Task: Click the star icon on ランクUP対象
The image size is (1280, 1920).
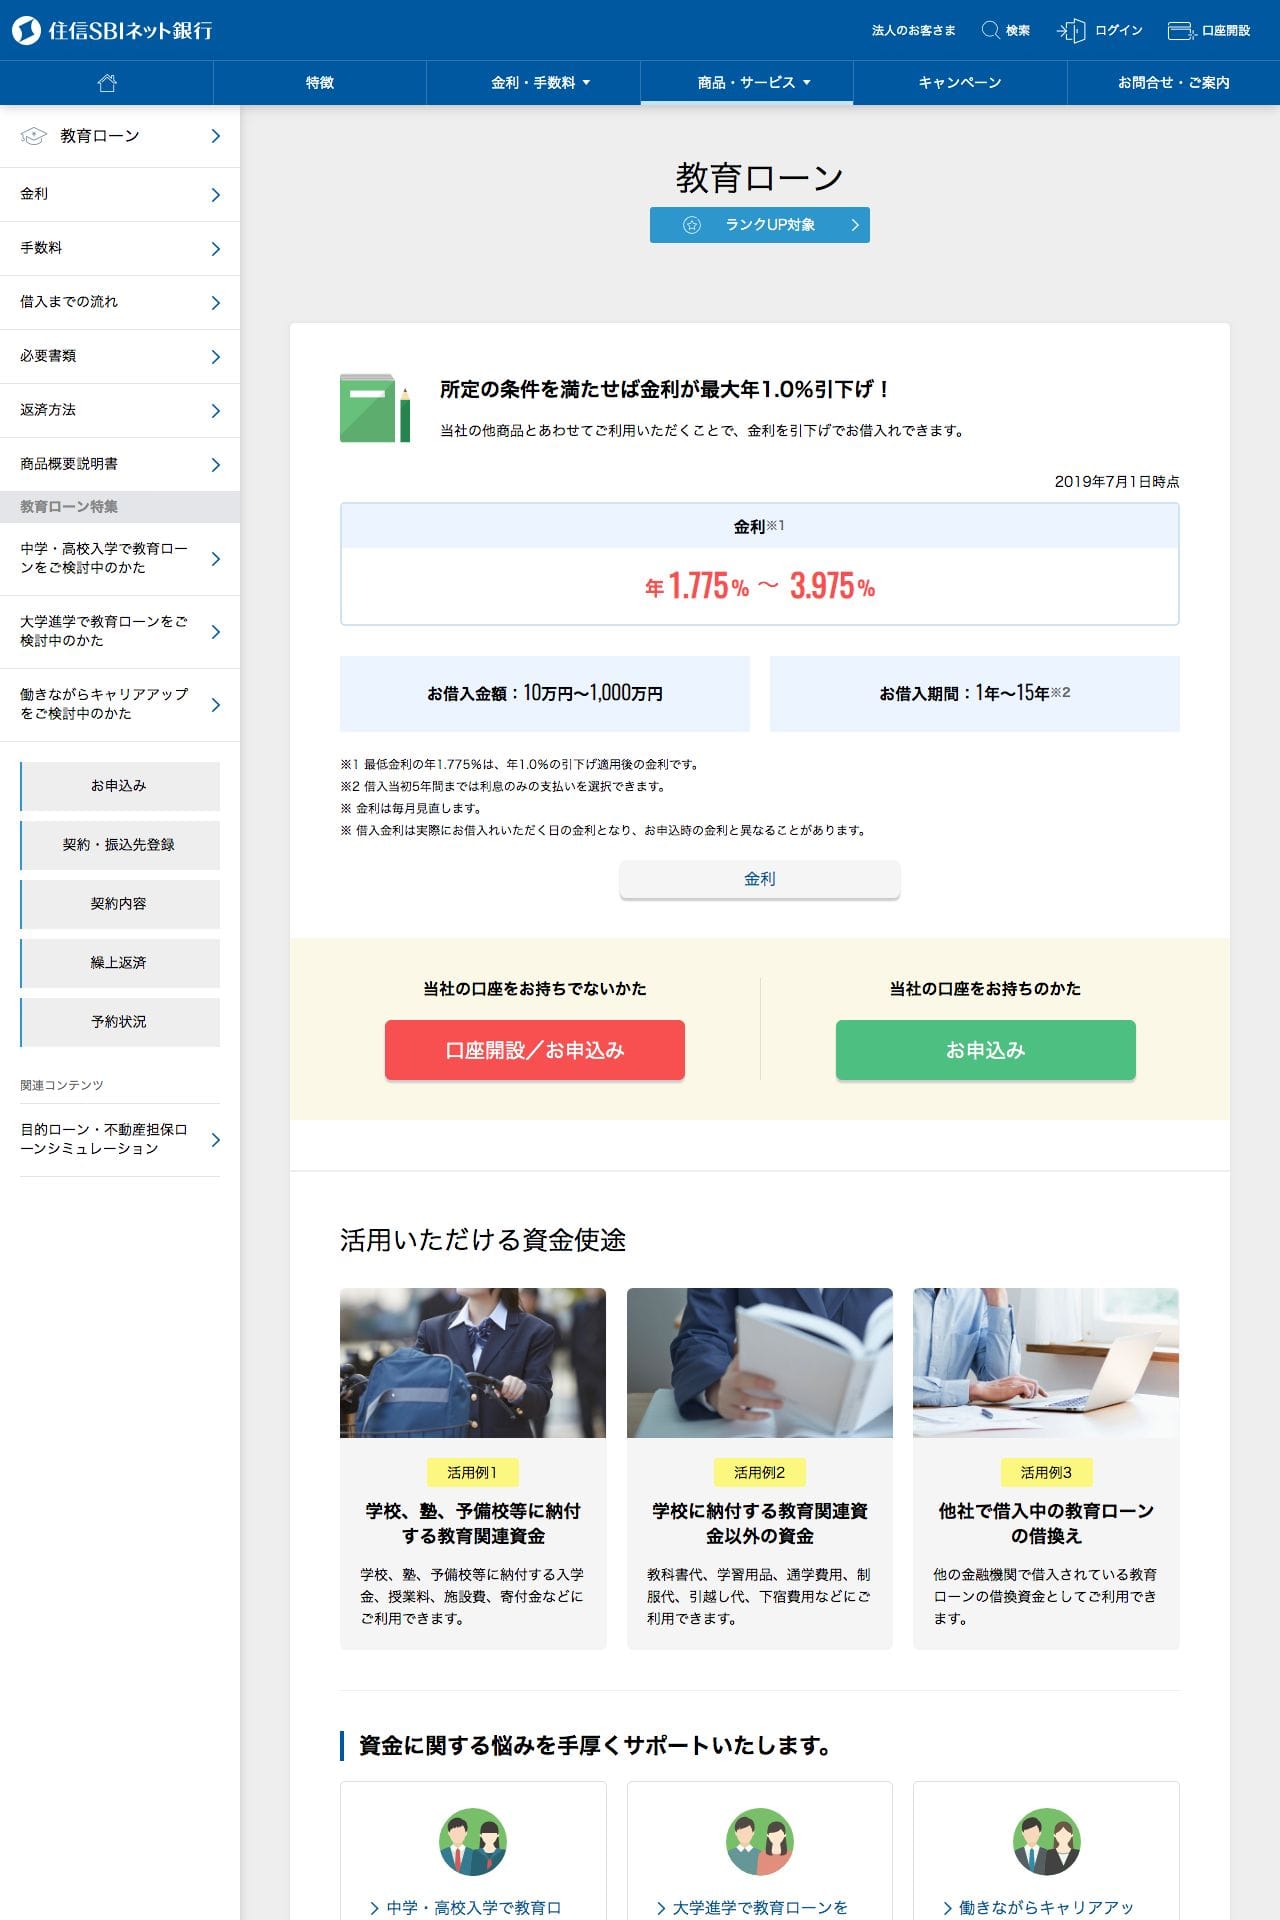Action: pyautogui.click(x=691, y=225)
